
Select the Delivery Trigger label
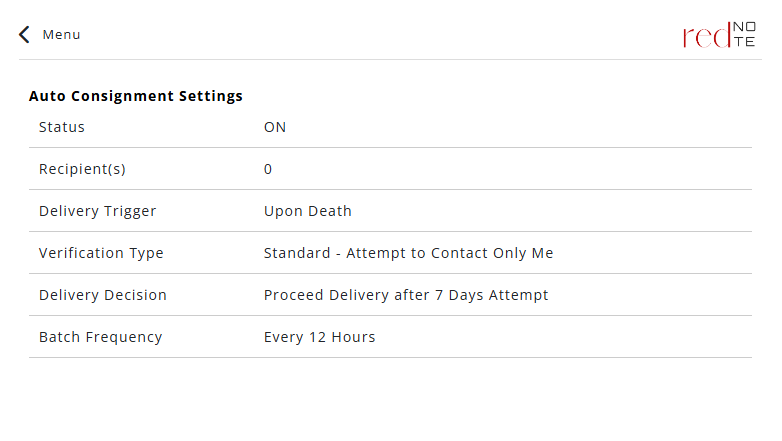click(x=98, y=211)
